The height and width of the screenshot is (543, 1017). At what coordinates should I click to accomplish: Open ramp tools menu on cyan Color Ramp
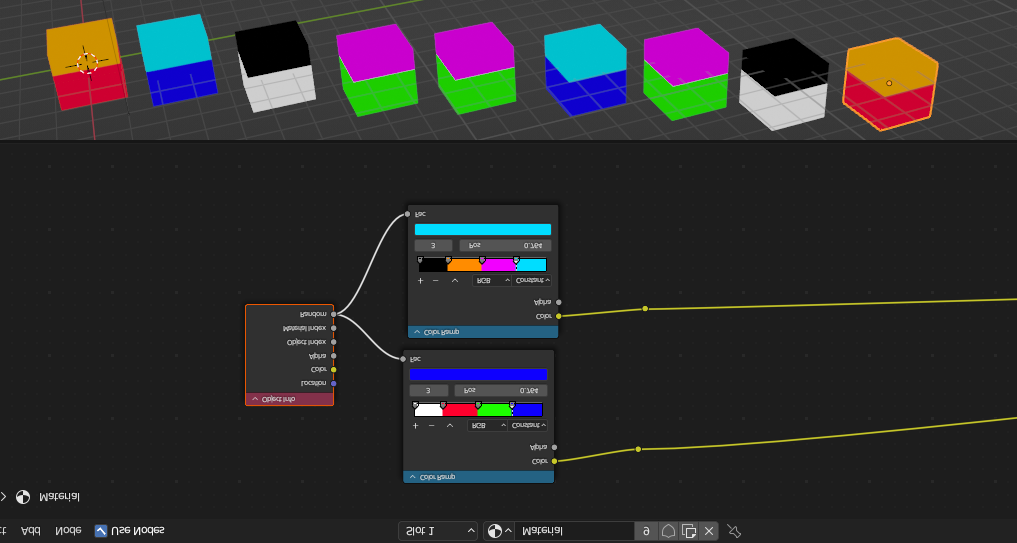click(x=455, y=281)
